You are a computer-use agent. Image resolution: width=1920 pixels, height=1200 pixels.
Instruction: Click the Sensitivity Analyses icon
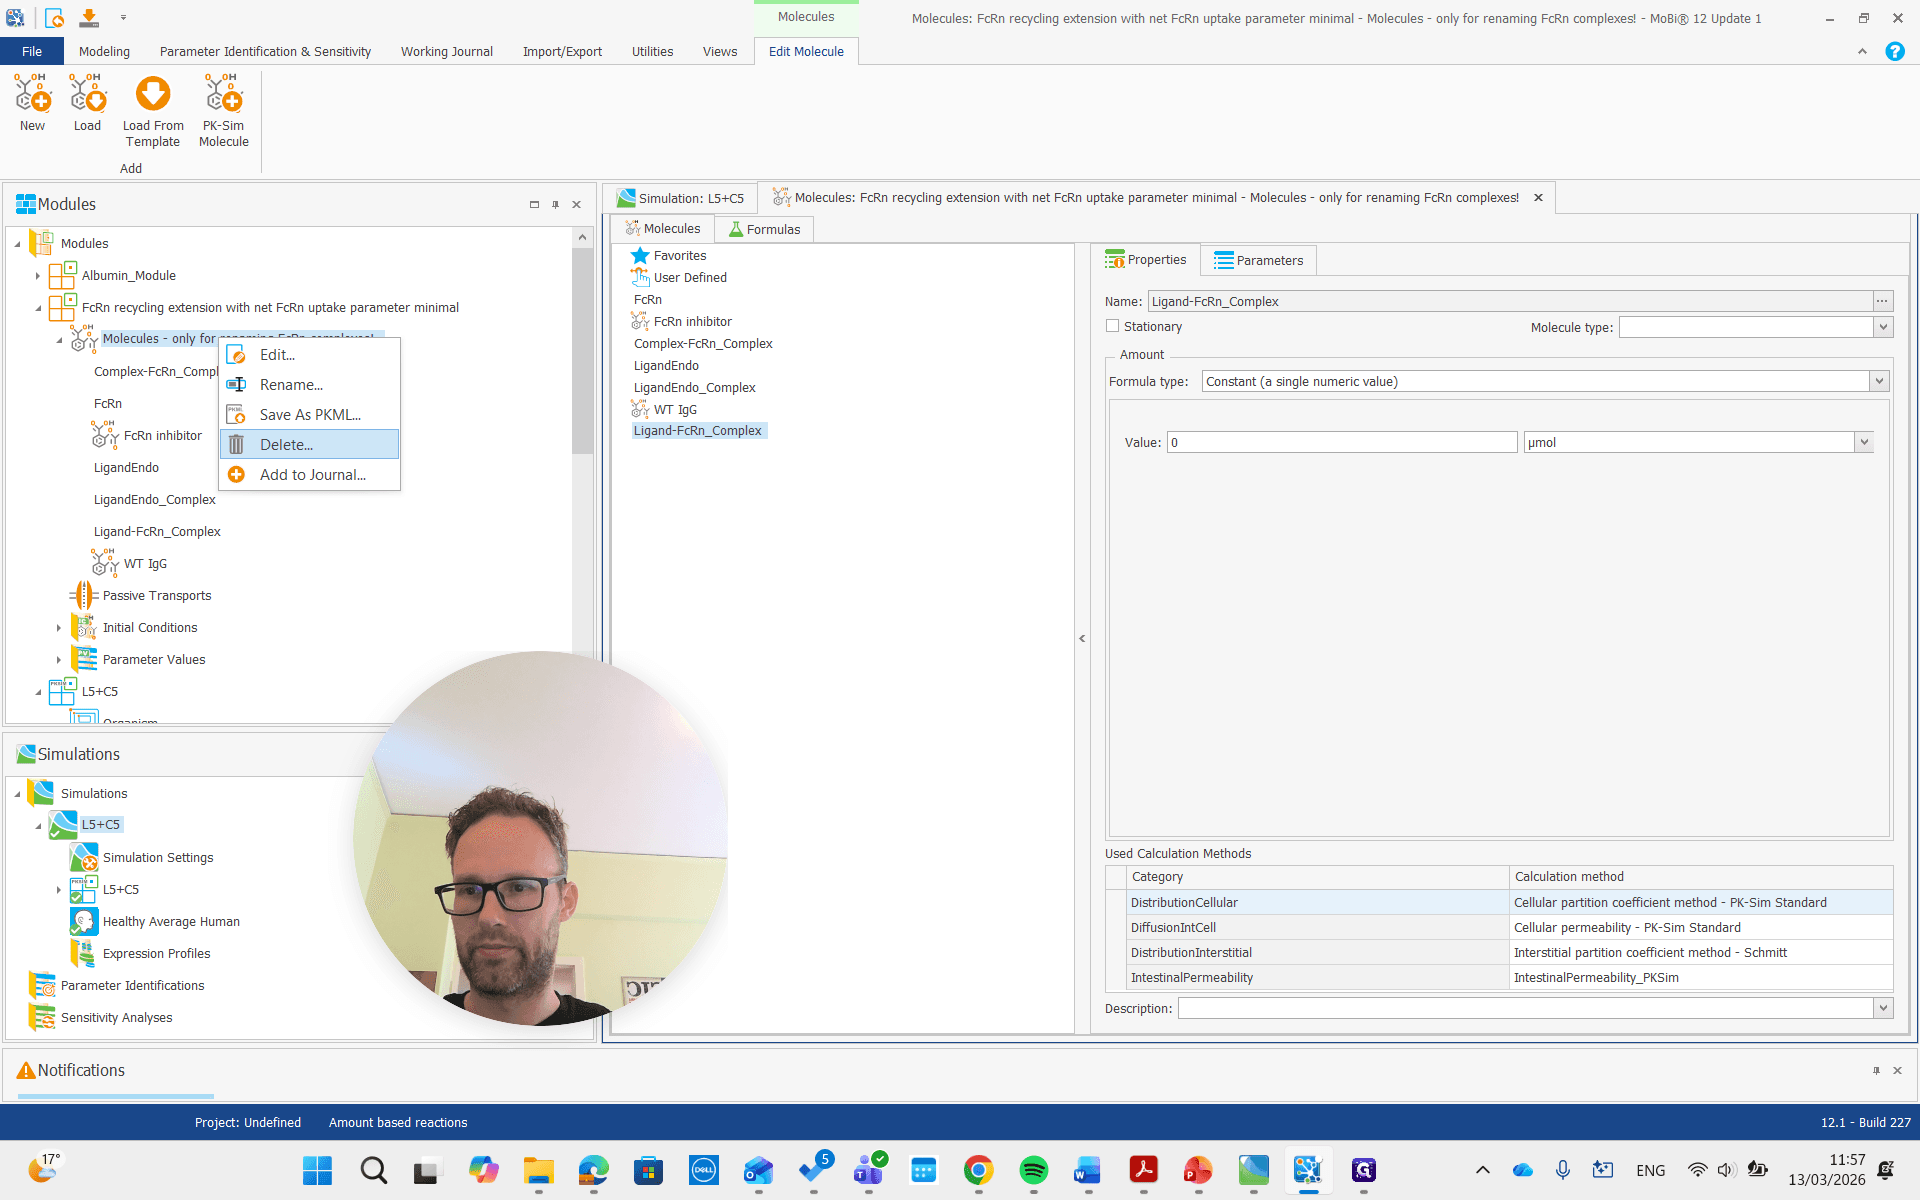42,1017
